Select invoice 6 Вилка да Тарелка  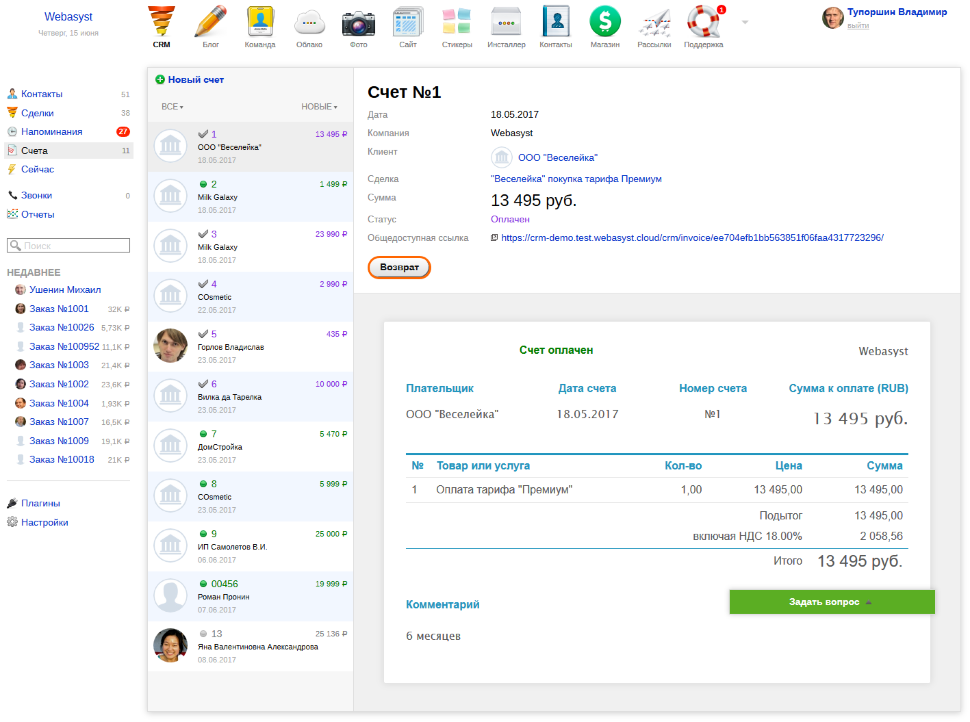point(251,397)
